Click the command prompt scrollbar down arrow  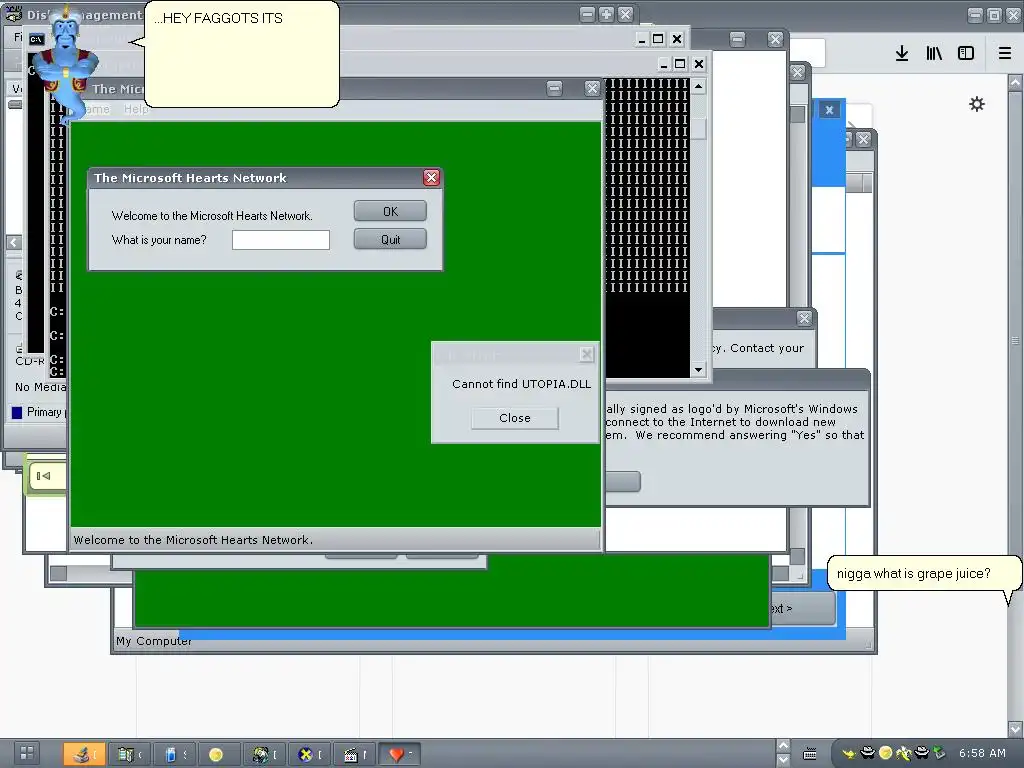click(x=698, y=370)
